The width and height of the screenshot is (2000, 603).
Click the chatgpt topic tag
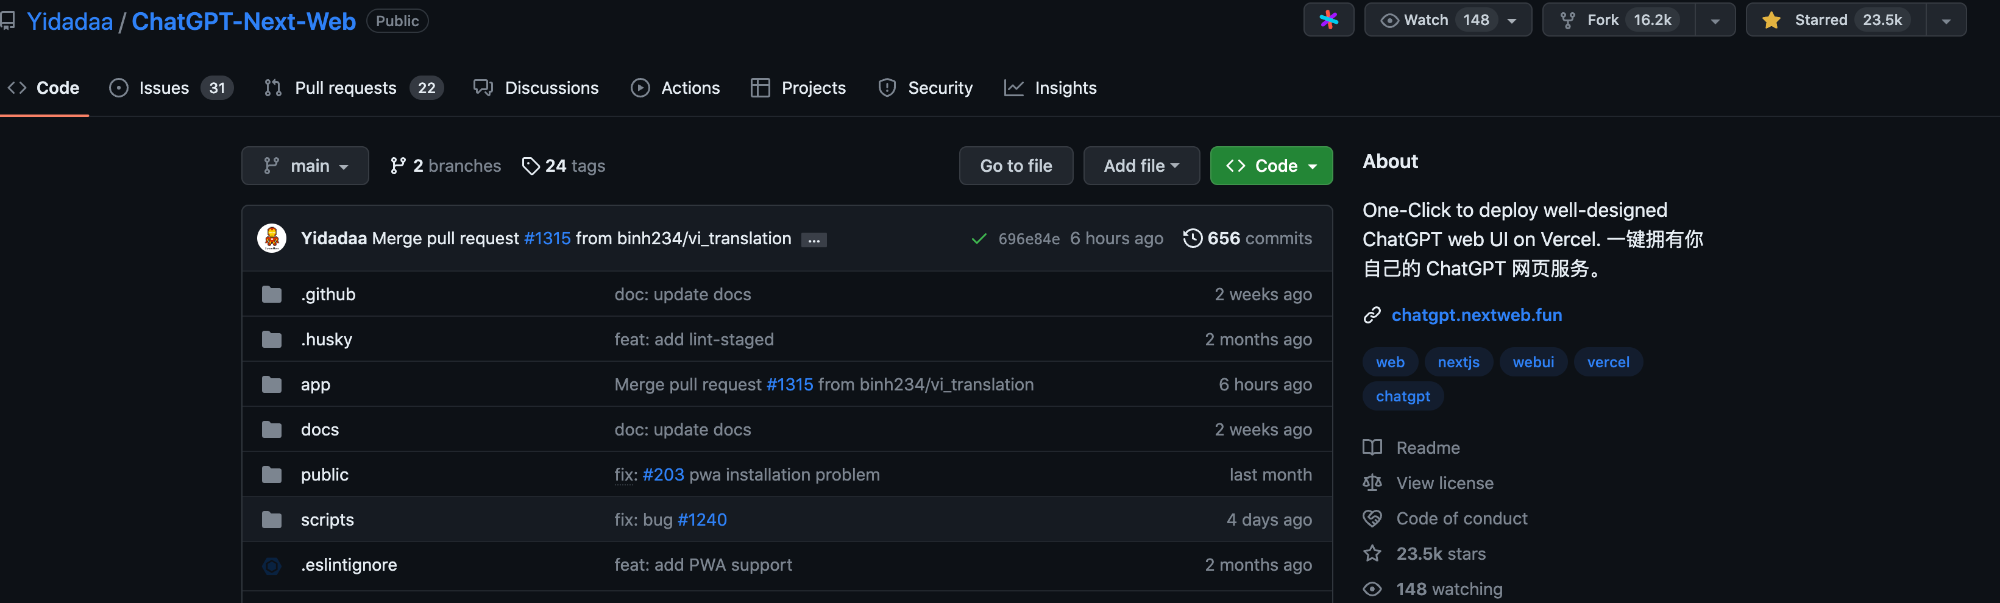[1403, 396]
